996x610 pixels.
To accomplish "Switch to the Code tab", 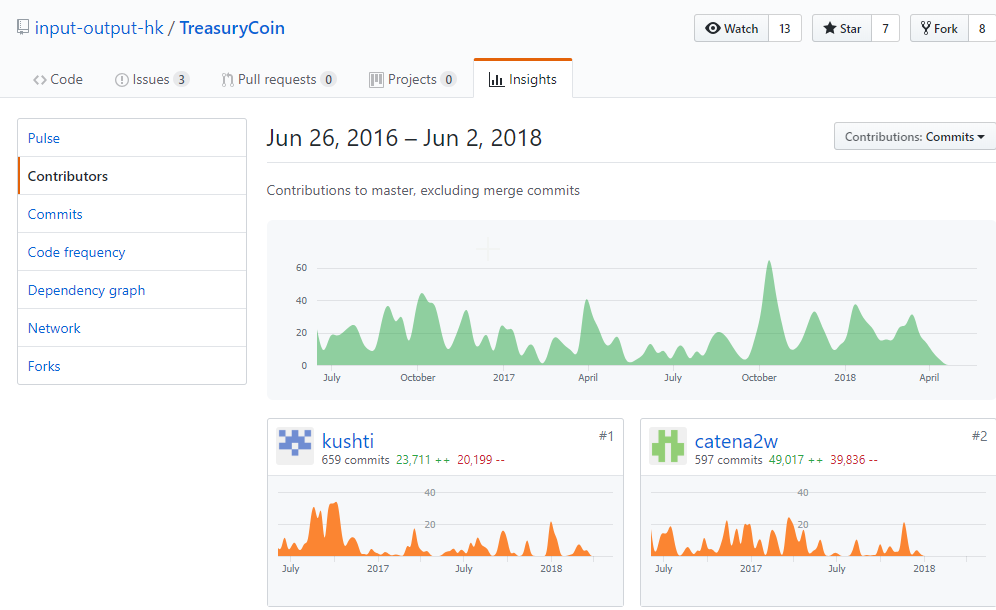I will coord(58,79).
